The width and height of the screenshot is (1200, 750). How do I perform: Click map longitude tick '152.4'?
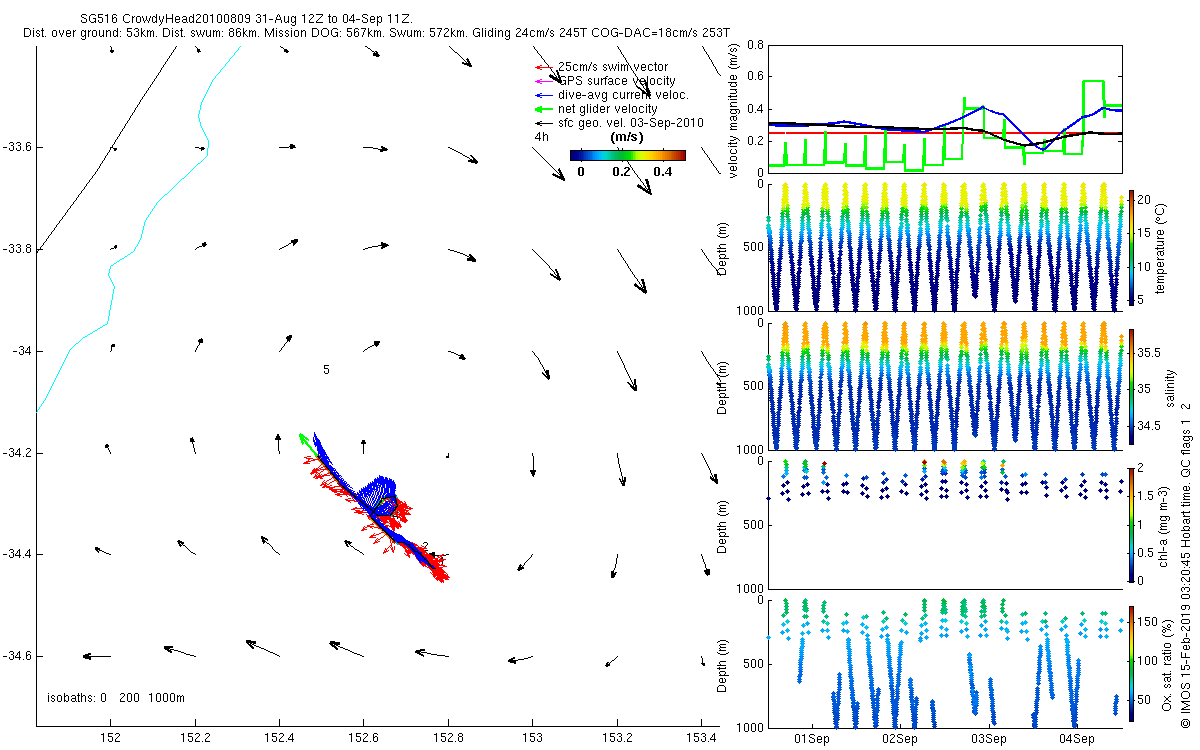tap(280, 740)
